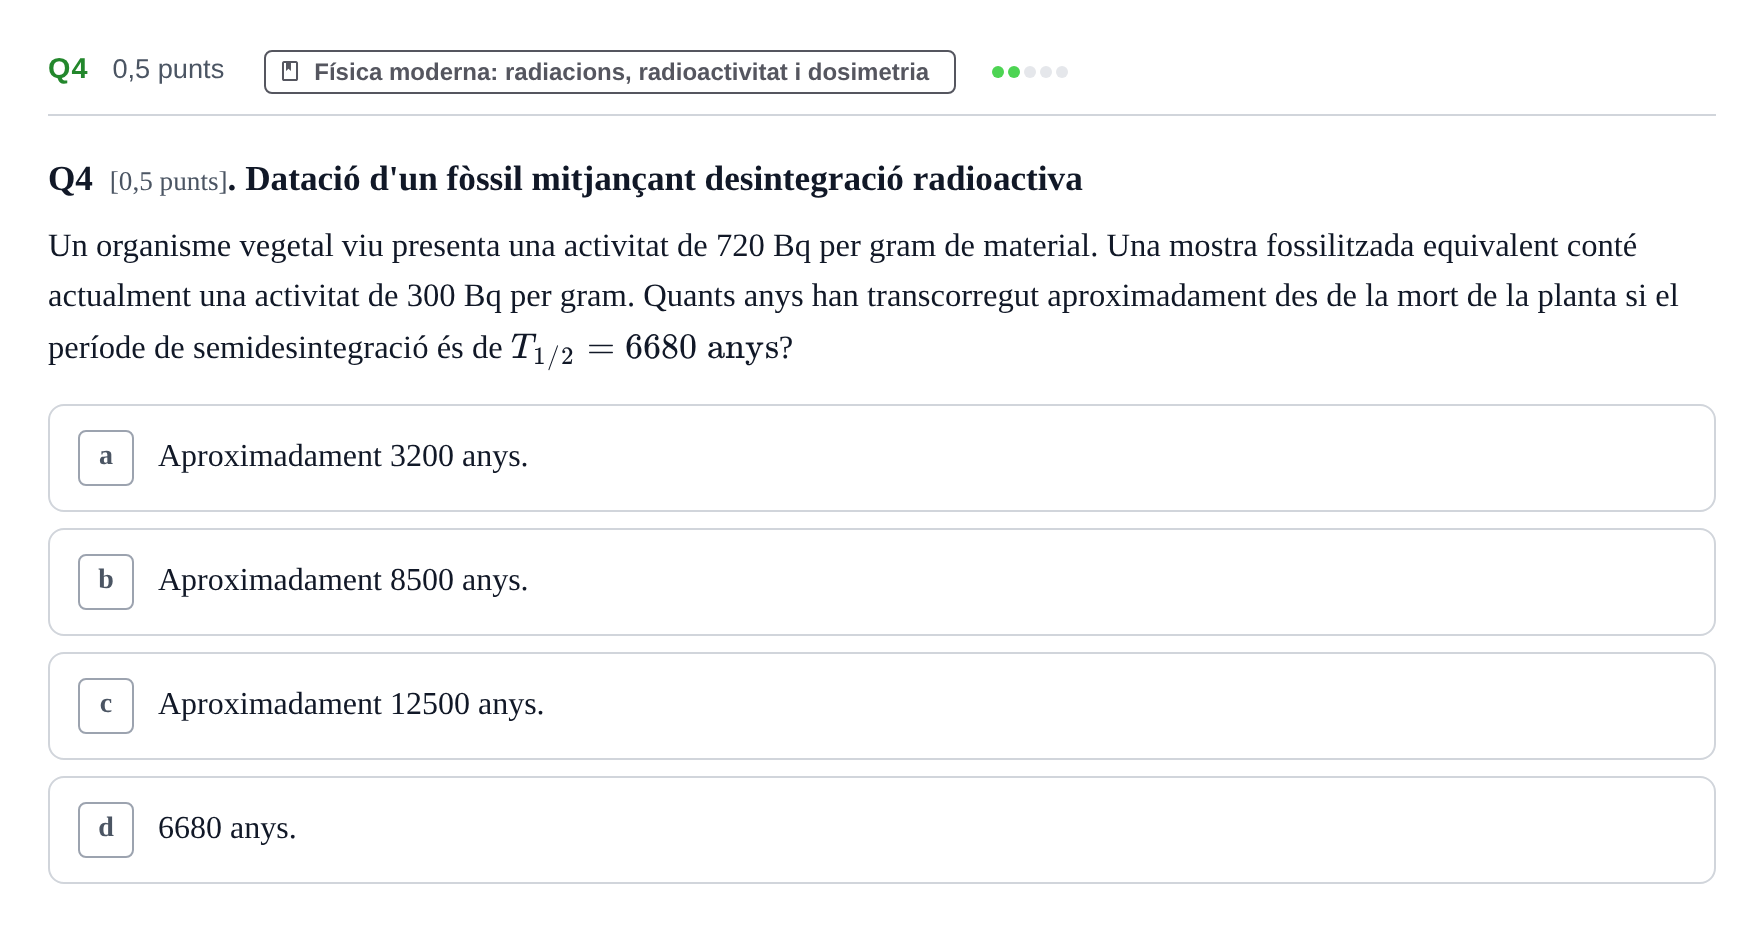Choose 'Aproximadament 8500 anys.' answer text

(343, 580)
